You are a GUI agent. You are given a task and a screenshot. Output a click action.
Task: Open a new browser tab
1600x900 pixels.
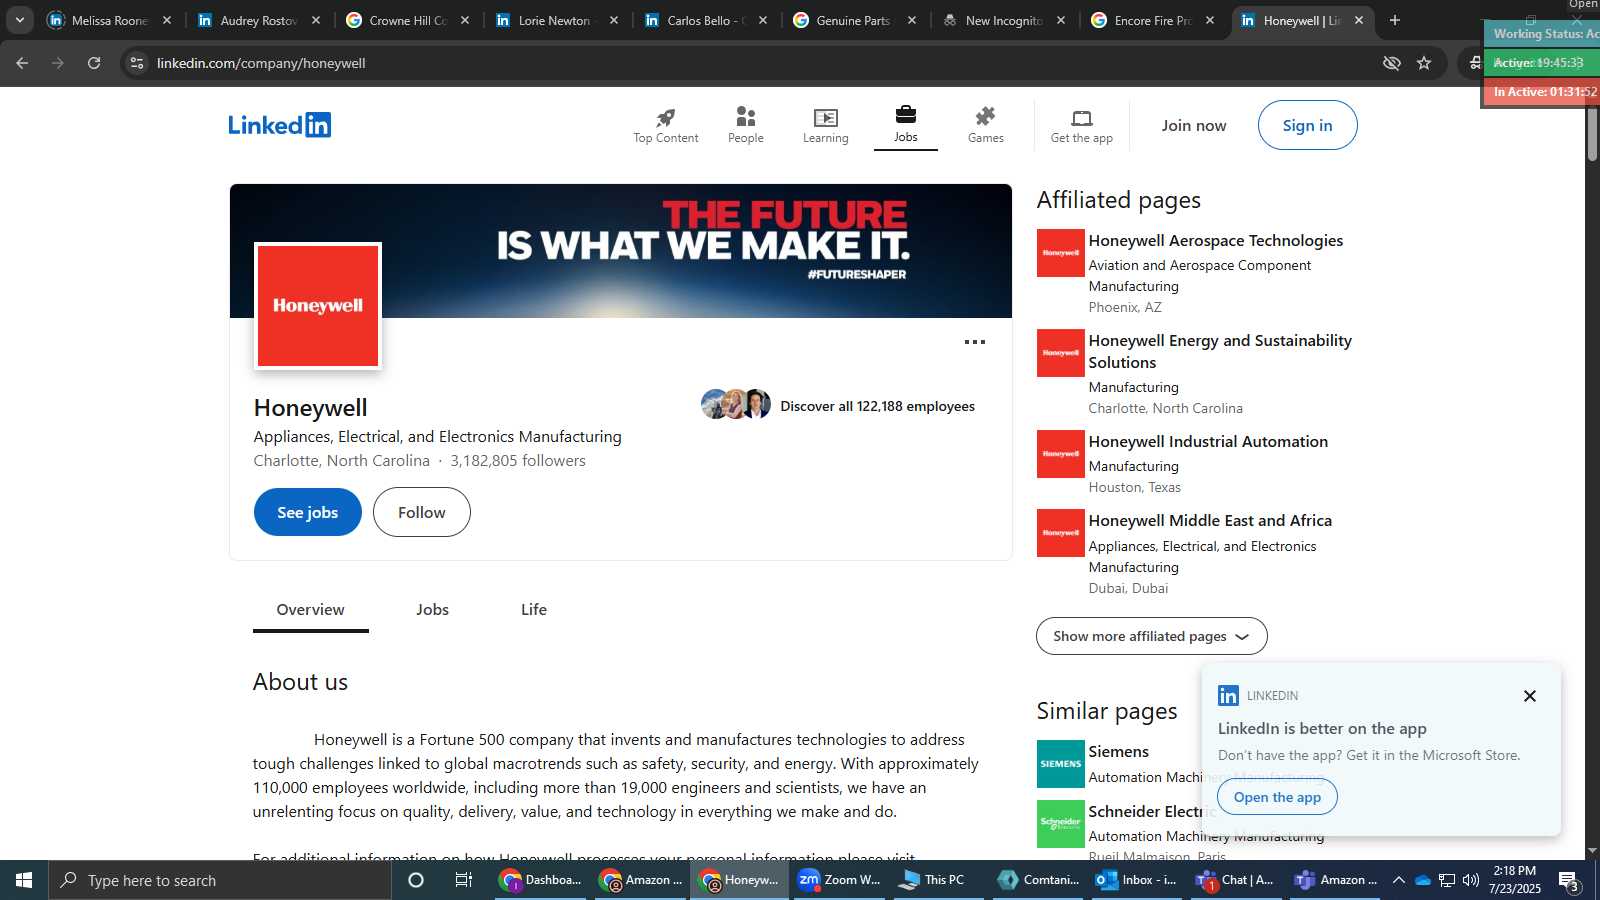[1395, 20]
